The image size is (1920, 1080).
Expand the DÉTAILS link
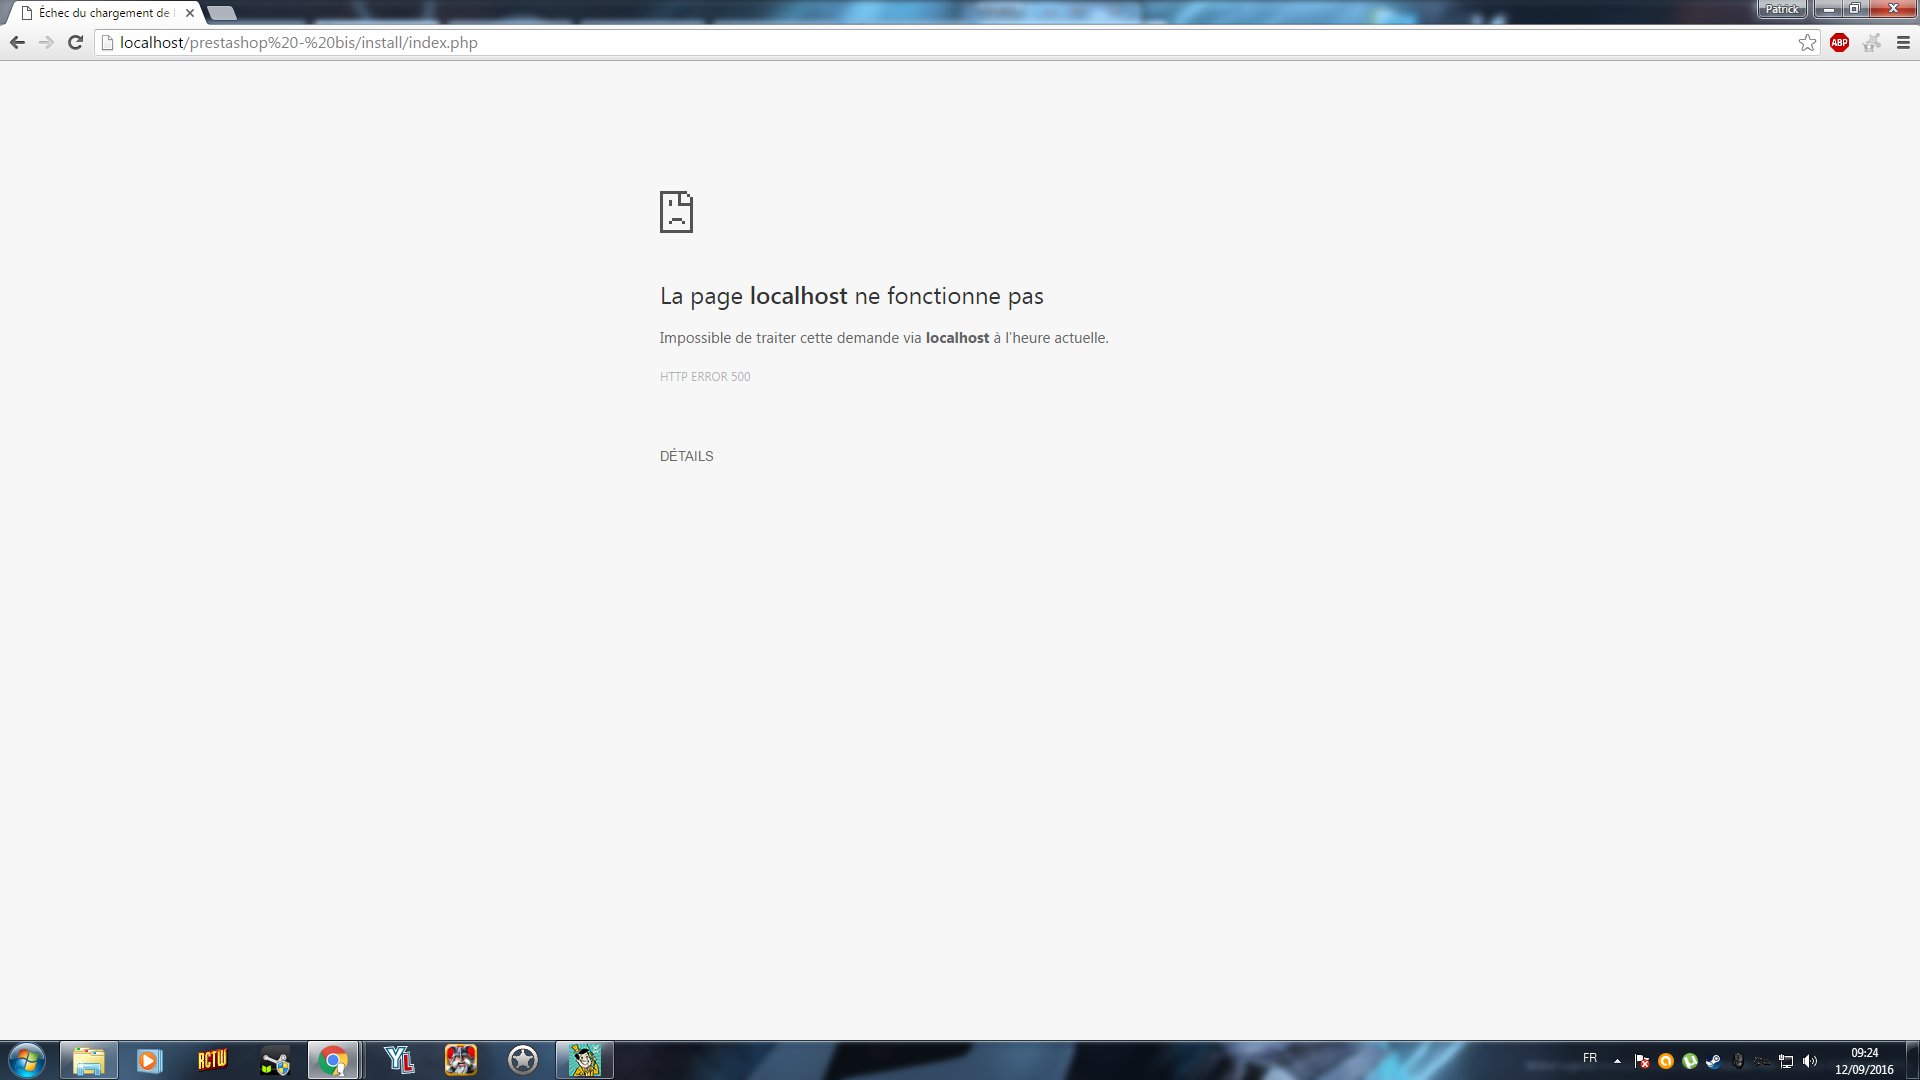pyautogui.click(x=686, y=456)
